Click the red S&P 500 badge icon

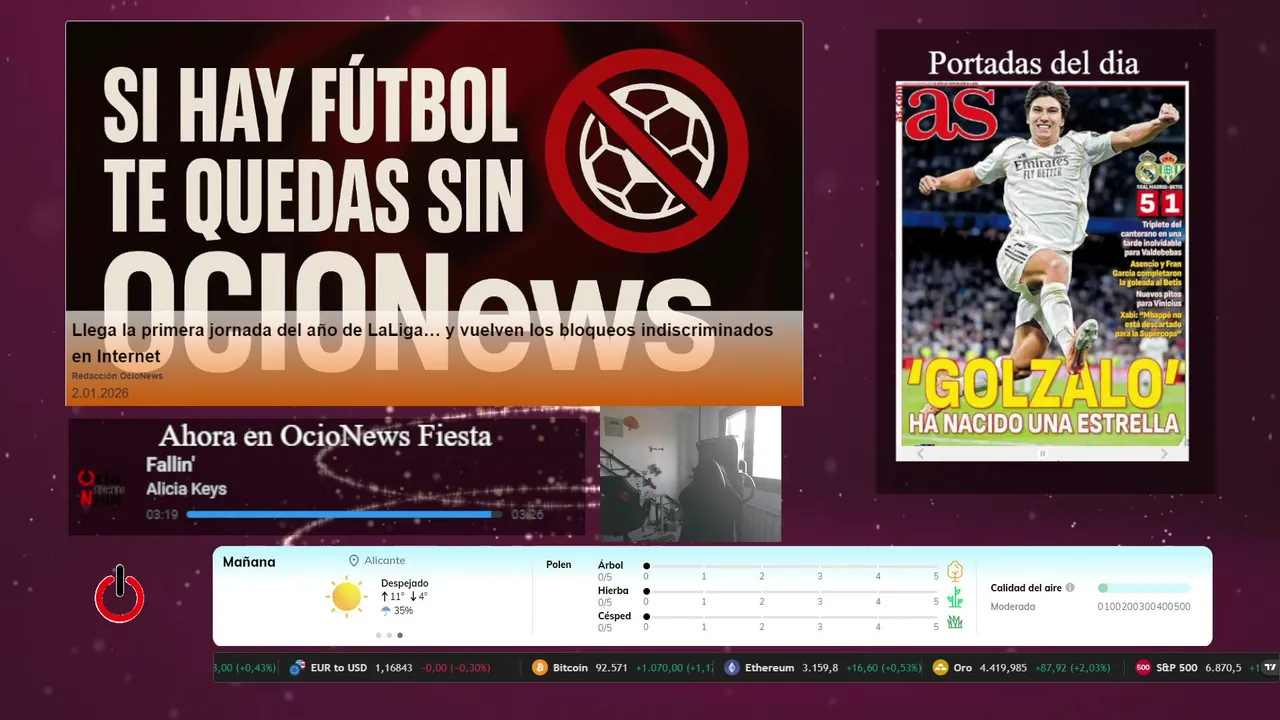click(x=1143, y=668)
